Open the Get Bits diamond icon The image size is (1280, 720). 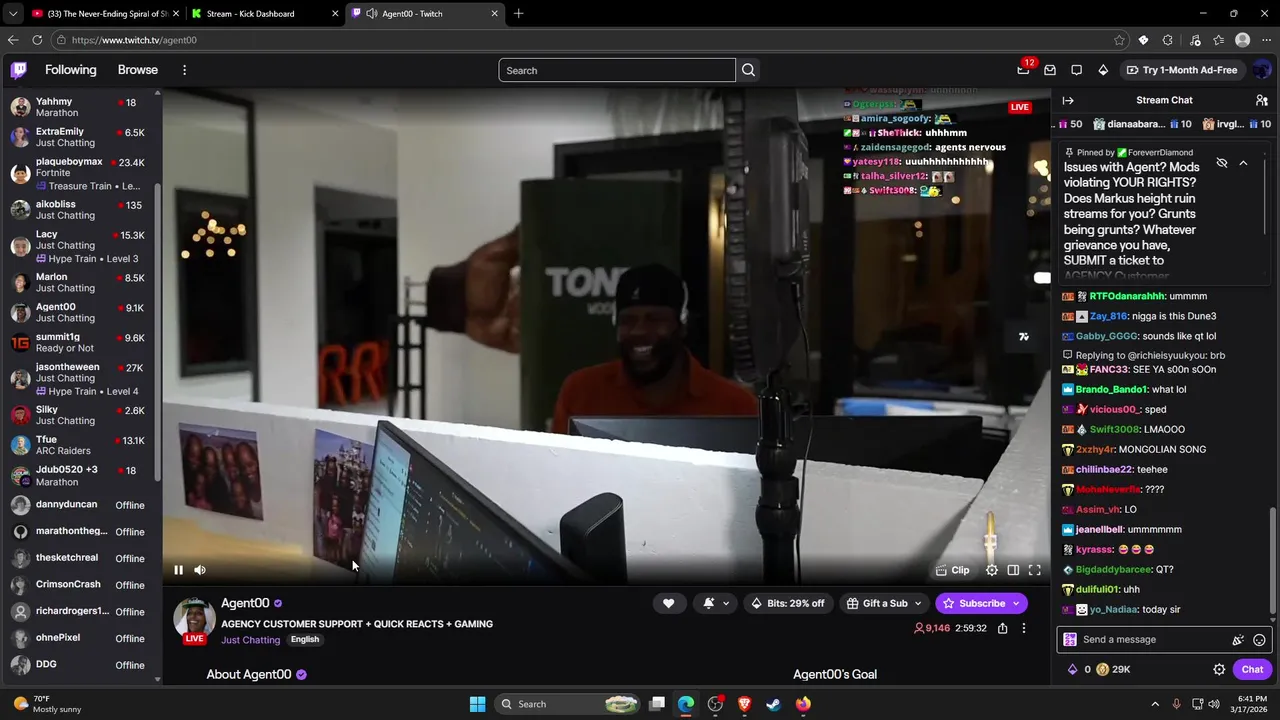[x=1103, y=70]
